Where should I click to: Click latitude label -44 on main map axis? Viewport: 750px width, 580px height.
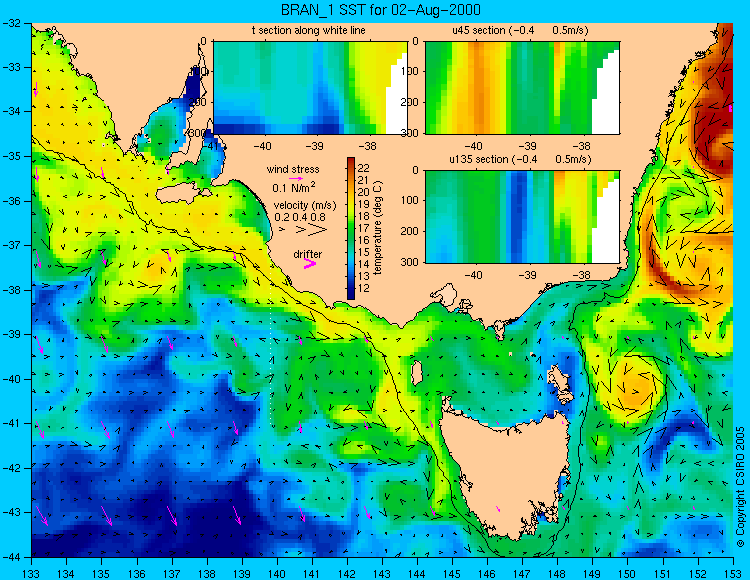pos(11,557)
